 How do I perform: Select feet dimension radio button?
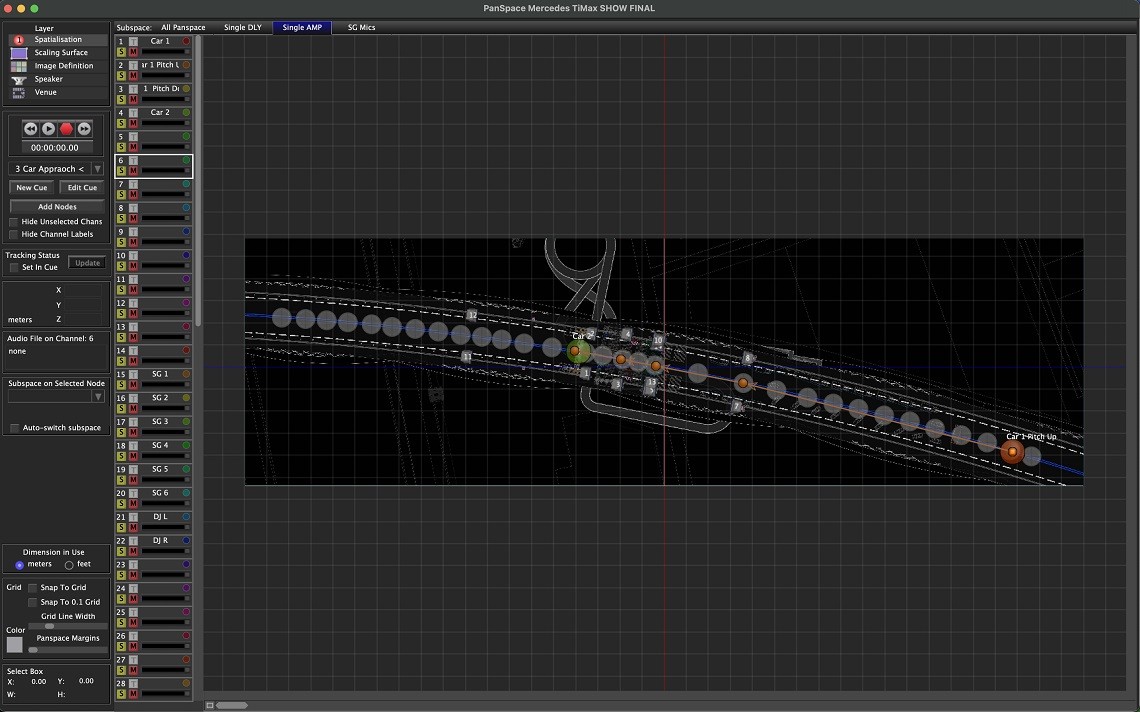69,564
